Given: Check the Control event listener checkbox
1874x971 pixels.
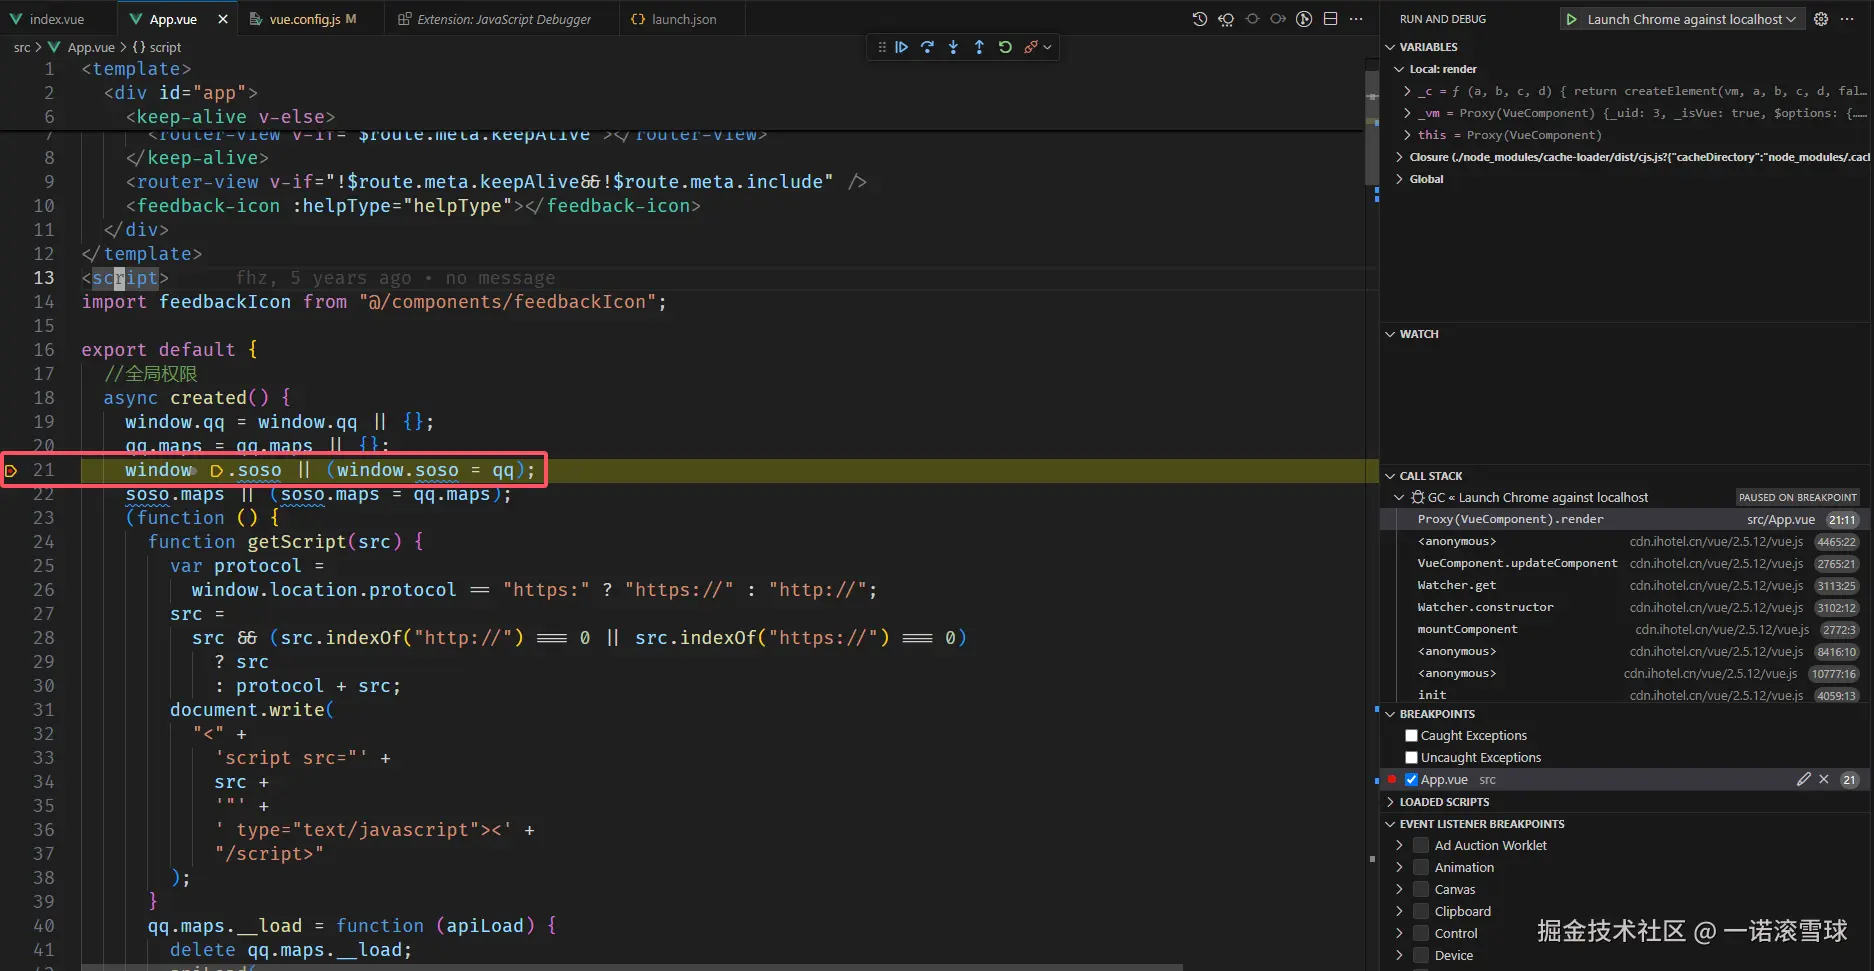Looking at the screenshot, I should tap(1420, 934).
